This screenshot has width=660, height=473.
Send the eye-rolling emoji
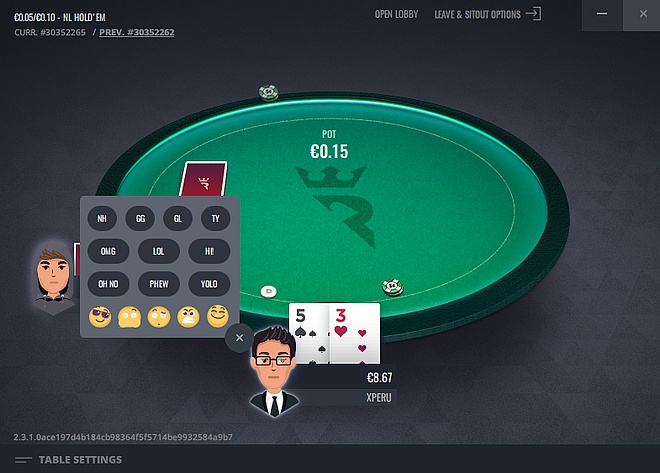tap(159, 317)
